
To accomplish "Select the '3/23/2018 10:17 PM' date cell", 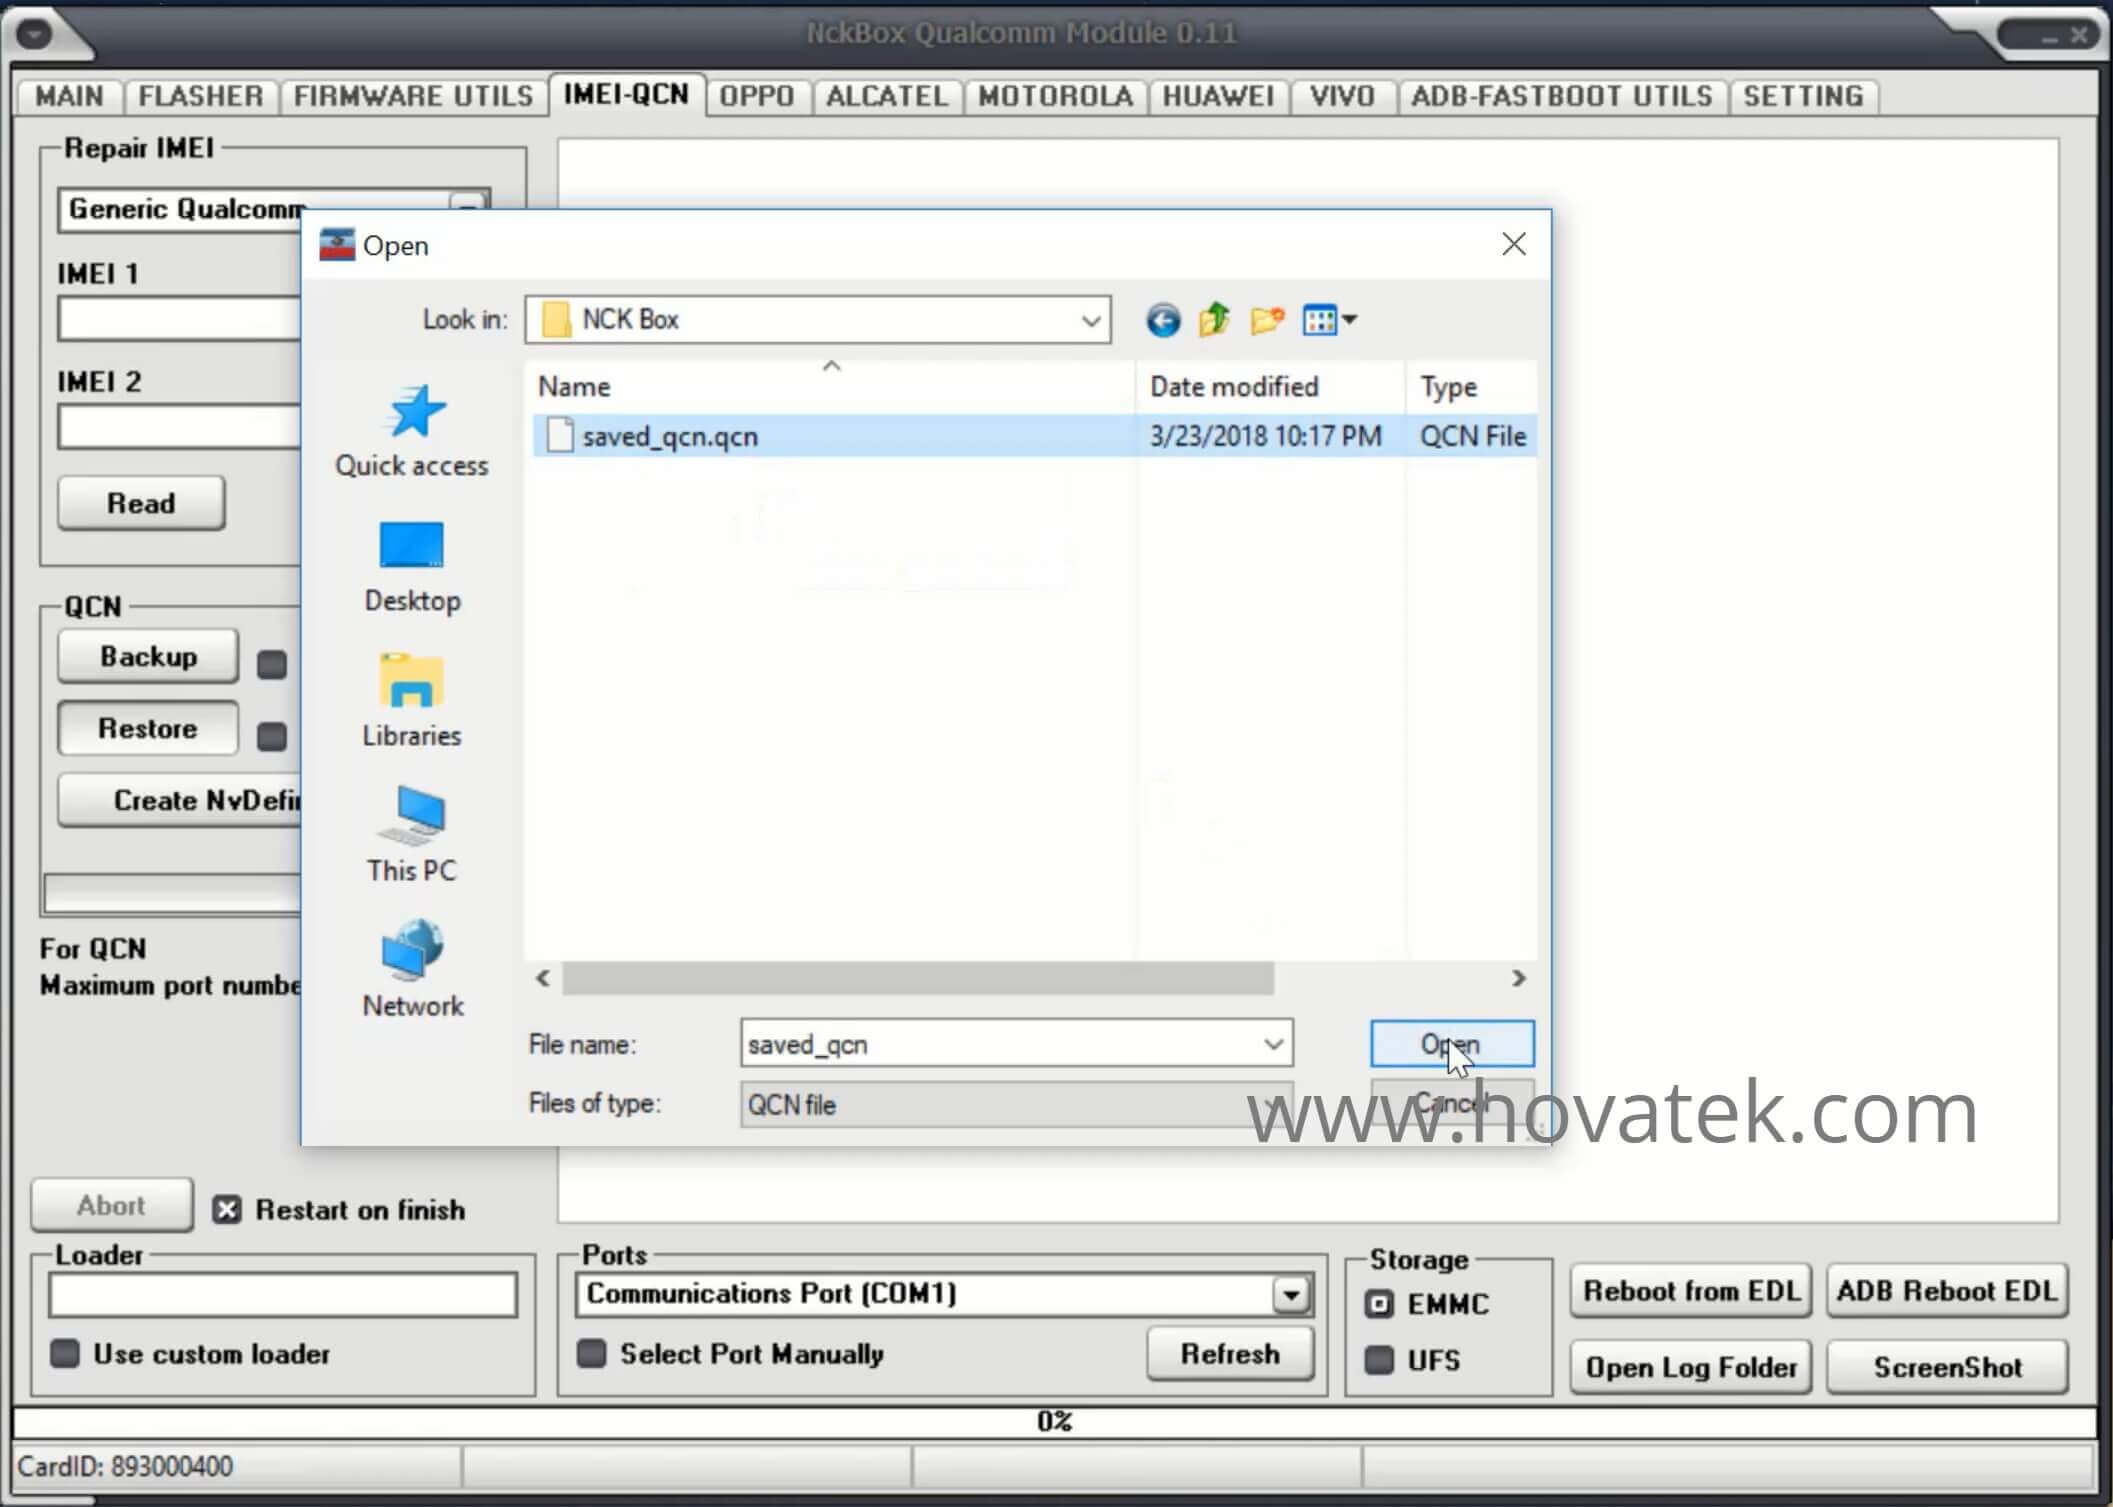I will [1266, 437].
